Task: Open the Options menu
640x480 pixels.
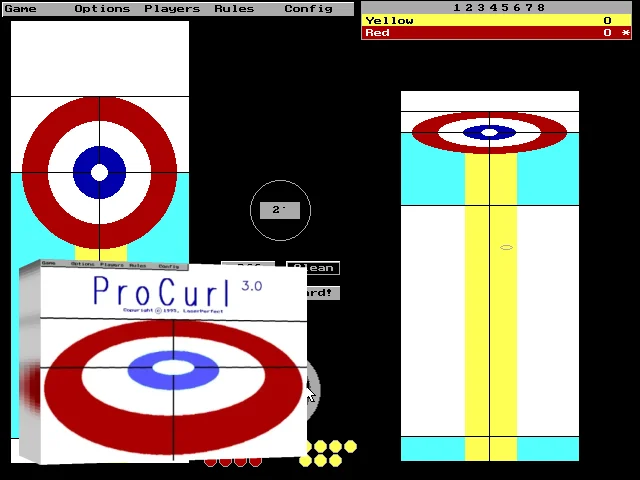Action: pos(102,9)
